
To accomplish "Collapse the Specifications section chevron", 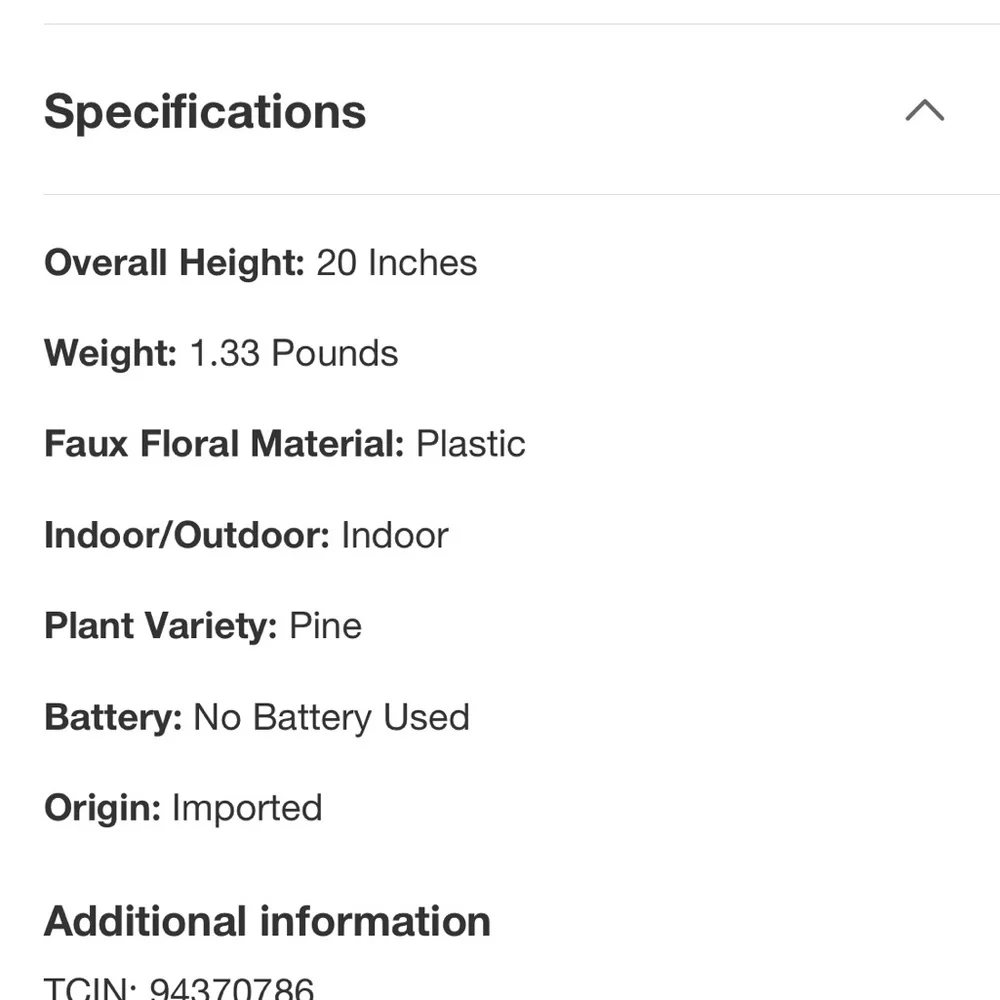I will click(x=924, y=110).
